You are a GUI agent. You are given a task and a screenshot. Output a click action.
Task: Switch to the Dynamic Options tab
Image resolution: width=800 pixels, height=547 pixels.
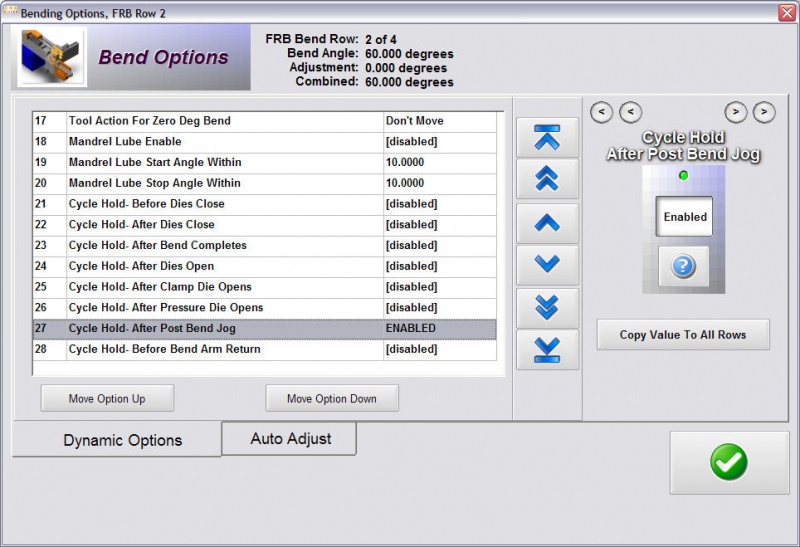coord(122,440)
